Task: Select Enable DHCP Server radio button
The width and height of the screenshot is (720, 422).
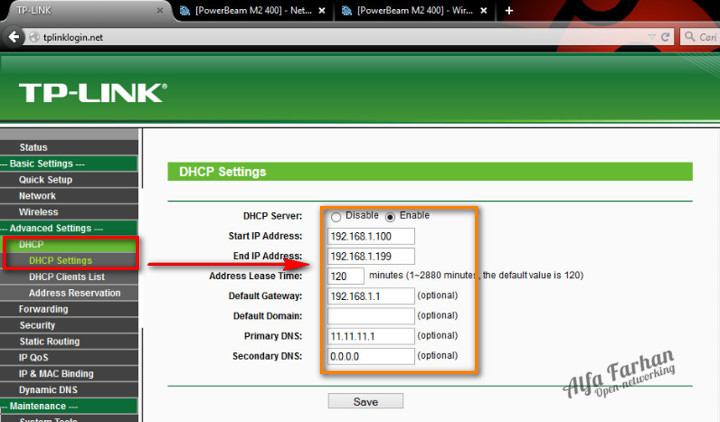Action: 390,217
